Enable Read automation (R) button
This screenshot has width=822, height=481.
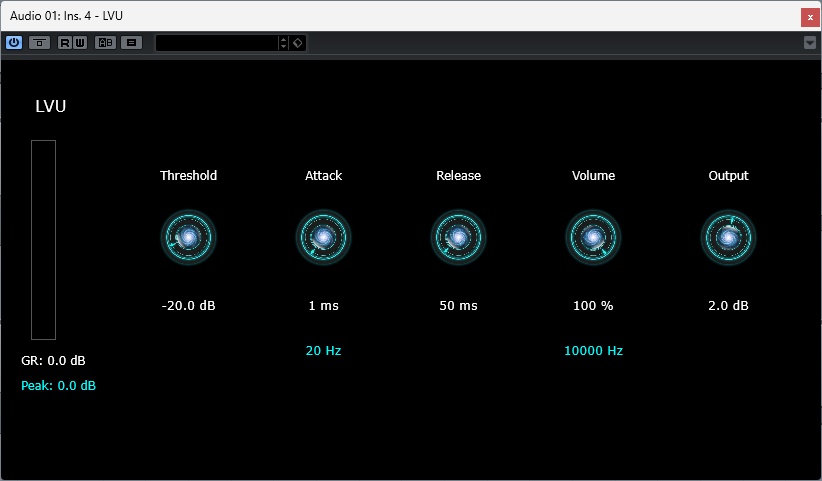pyautogui.click(x=64, y=42)
